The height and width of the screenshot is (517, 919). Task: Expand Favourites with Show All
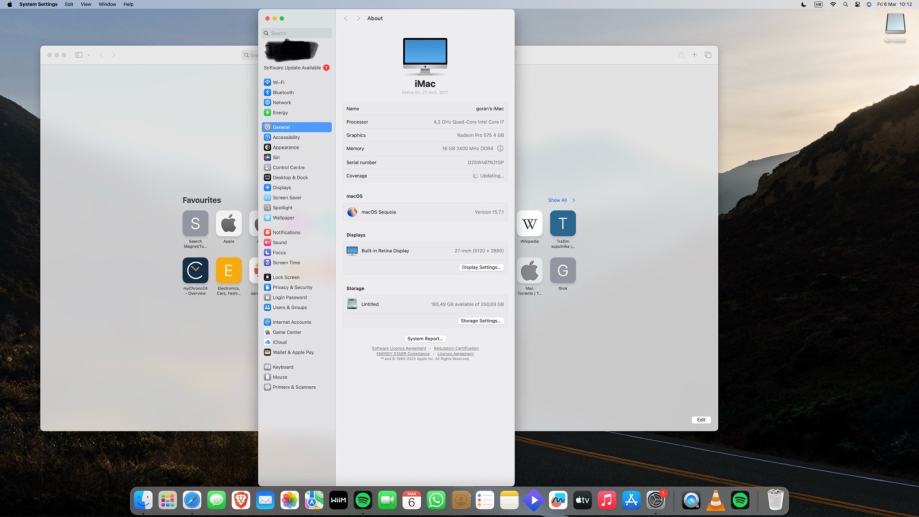560,200
